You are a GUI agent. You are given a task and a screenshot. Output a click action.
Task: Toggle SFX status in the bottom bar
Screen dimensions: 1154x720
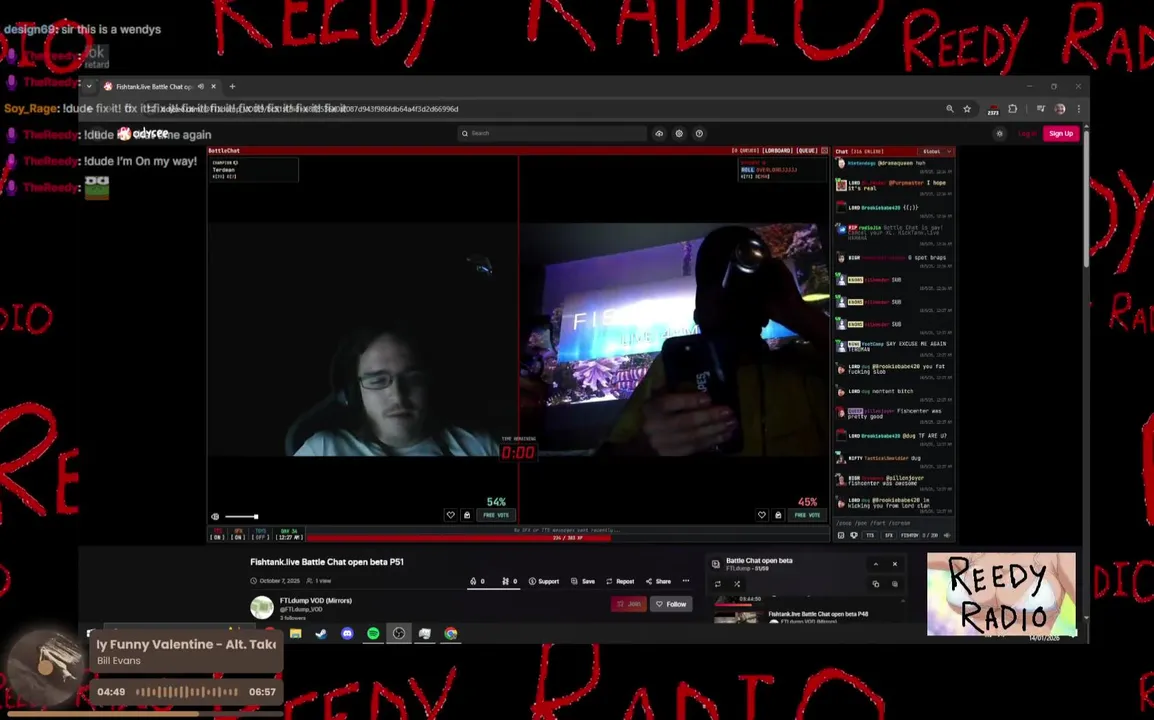[x=238, y=534]
